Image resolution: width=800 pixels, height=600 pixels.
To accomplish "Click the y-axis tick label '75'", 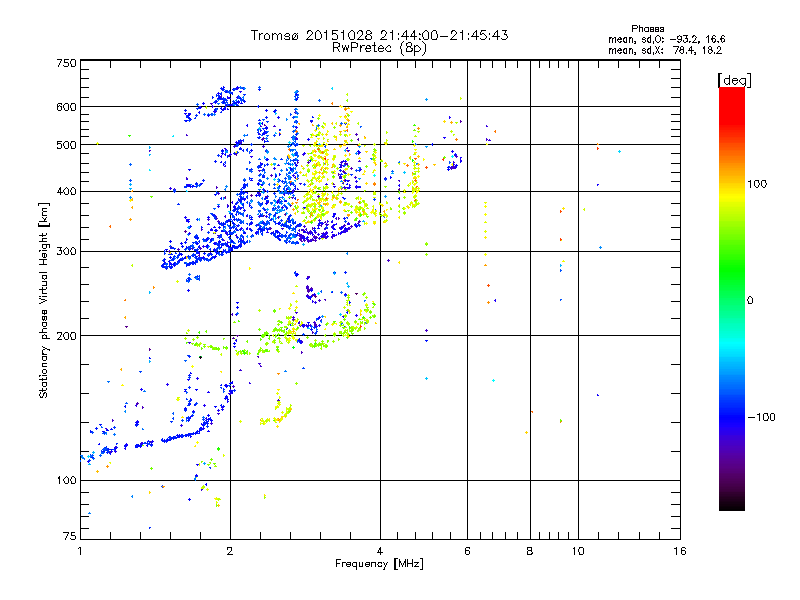I will (x=69, y=536).
